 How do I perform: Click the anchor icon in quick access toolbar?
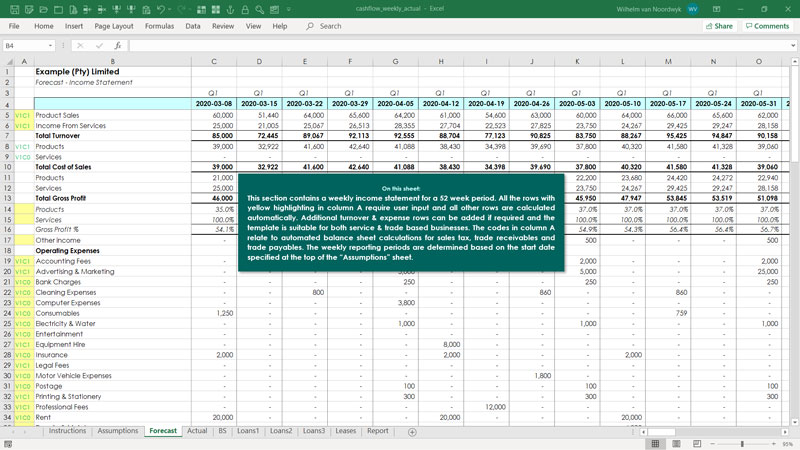click(230, 10)
